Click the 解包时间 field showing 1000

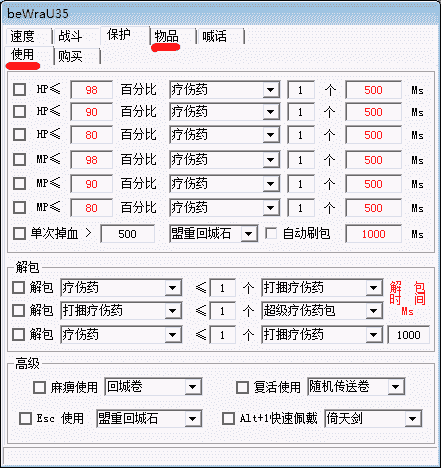coord(408,335)
